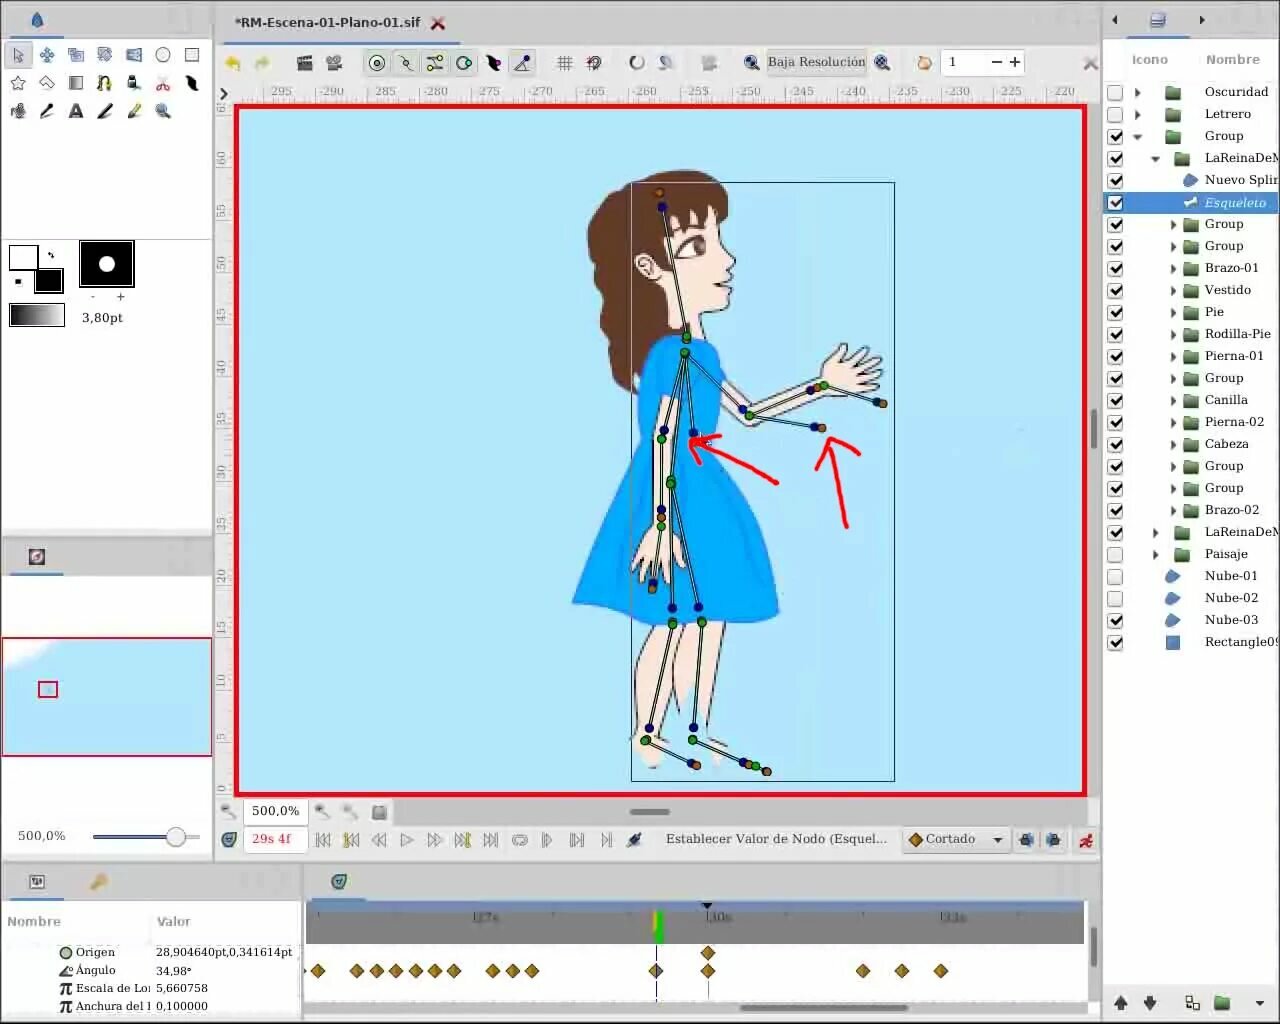Toggle the grid display icon
Image resolution: width=1280 pixels, height=1024 pixels.
[x=565, y=63]
